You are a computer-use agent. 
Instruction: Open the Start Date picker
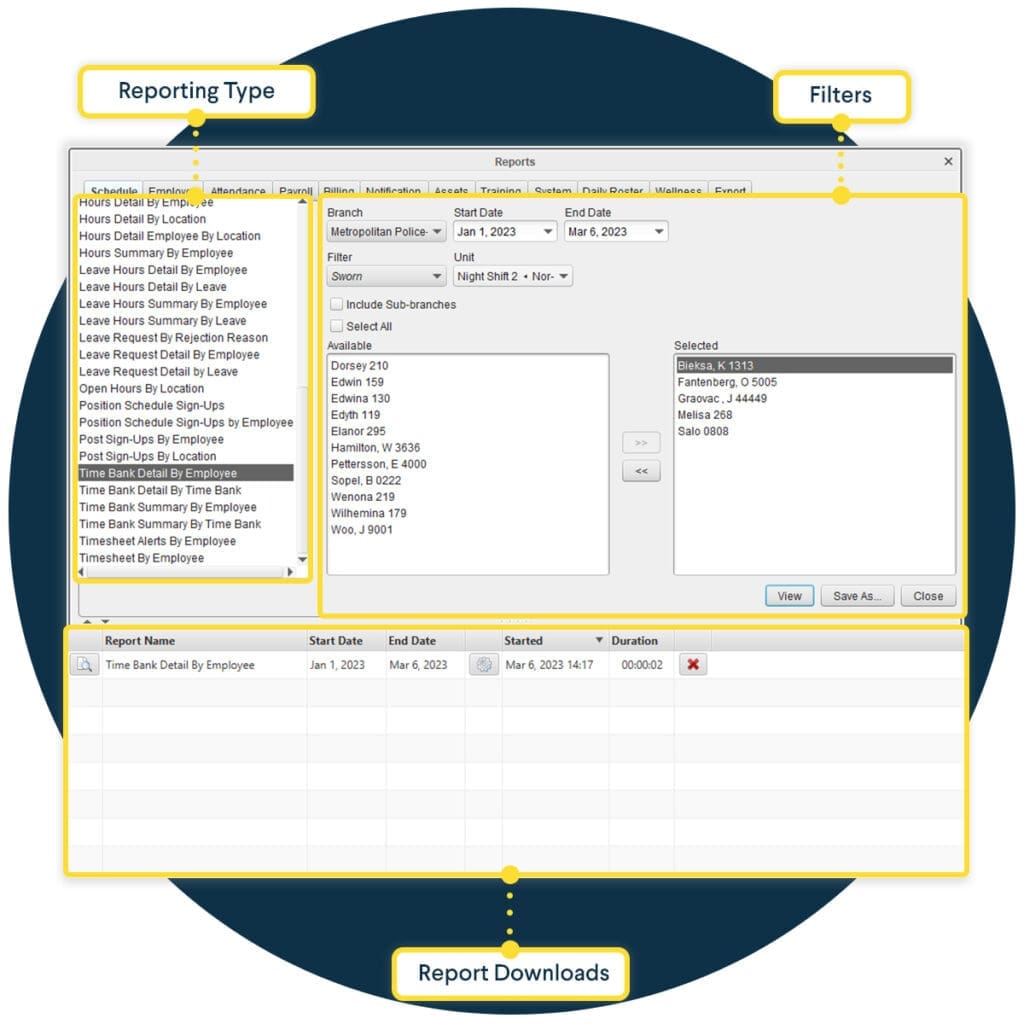coord(505,232)
